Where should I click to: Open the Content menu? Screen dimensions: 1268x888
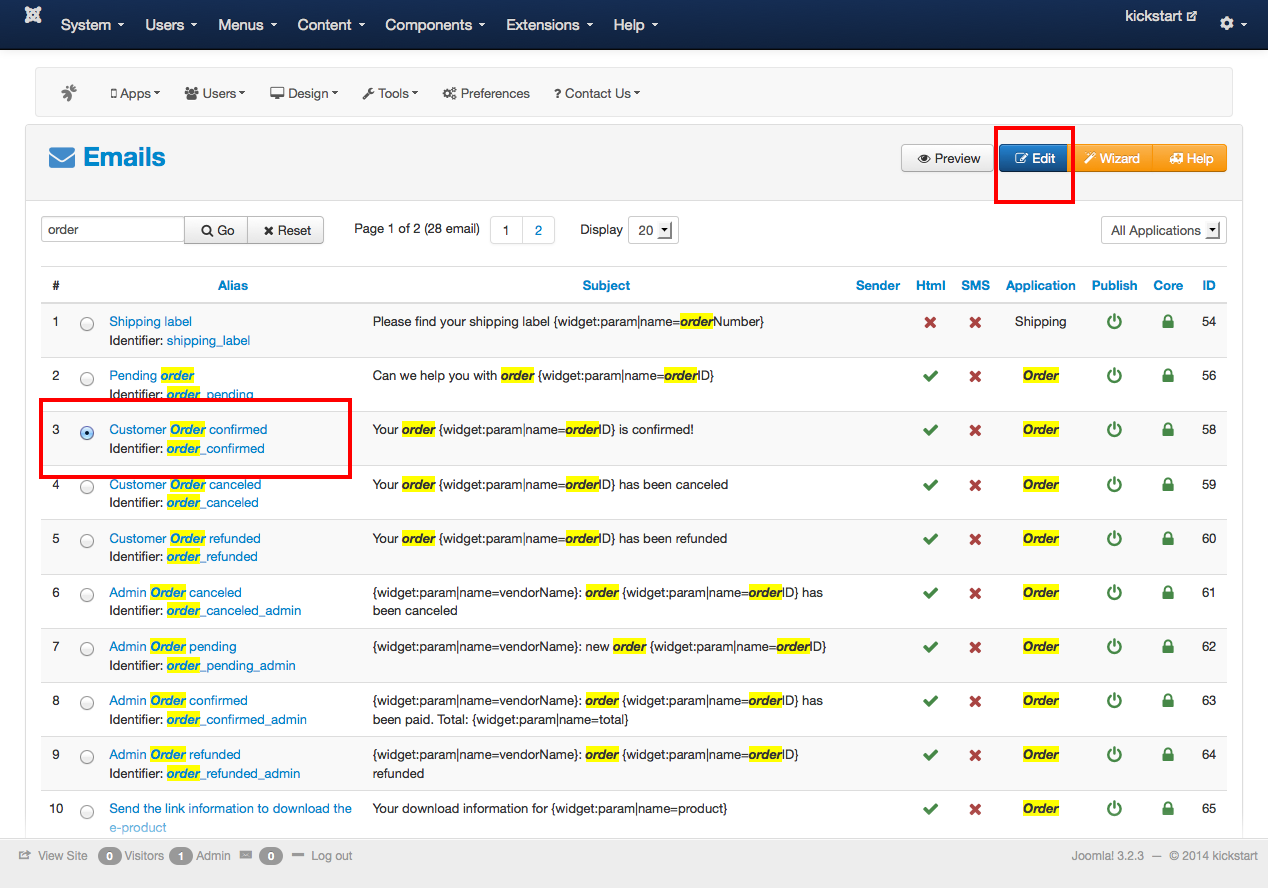[331, 25]
